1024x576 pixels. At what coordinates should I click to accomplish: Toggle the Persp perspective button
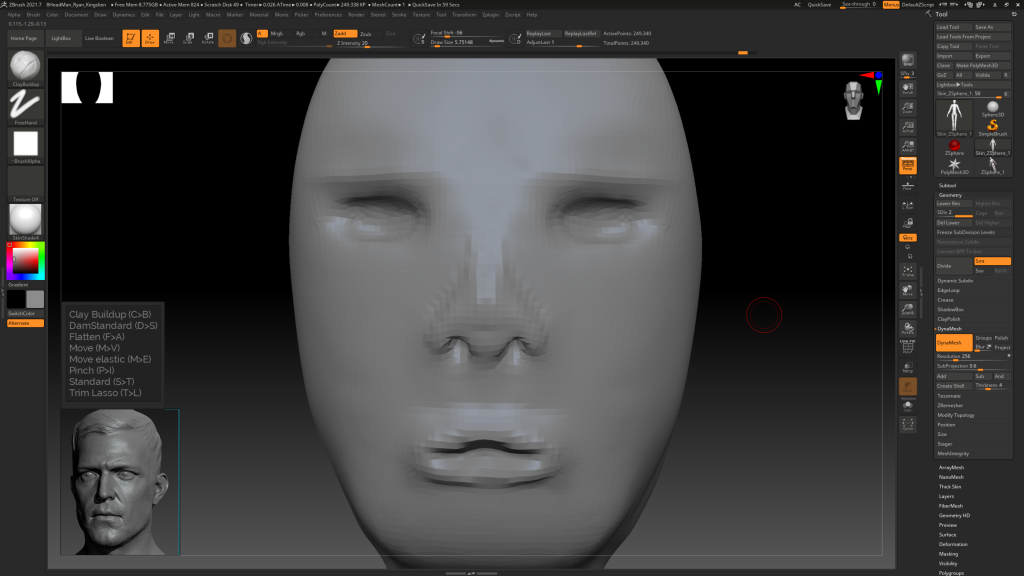908,166
